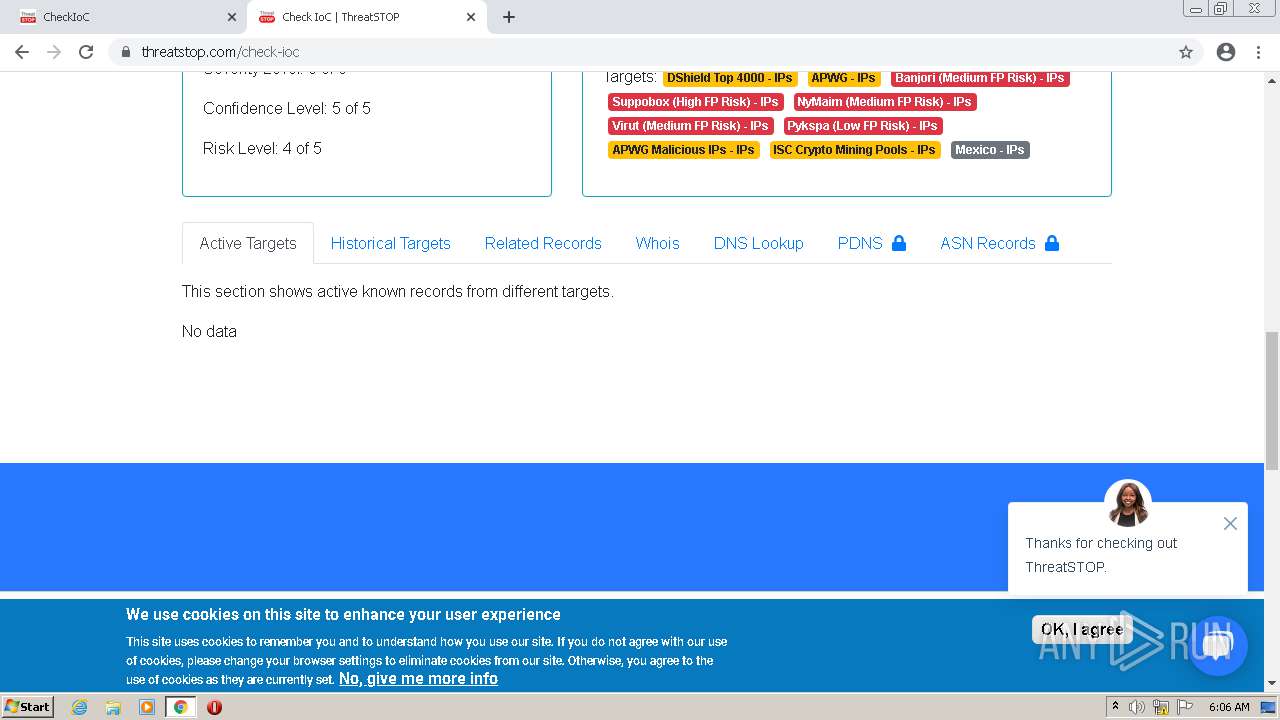The image size is (1280, 720).
Task: Reload the page with refresh icon
Action: [x=86, y=52]
